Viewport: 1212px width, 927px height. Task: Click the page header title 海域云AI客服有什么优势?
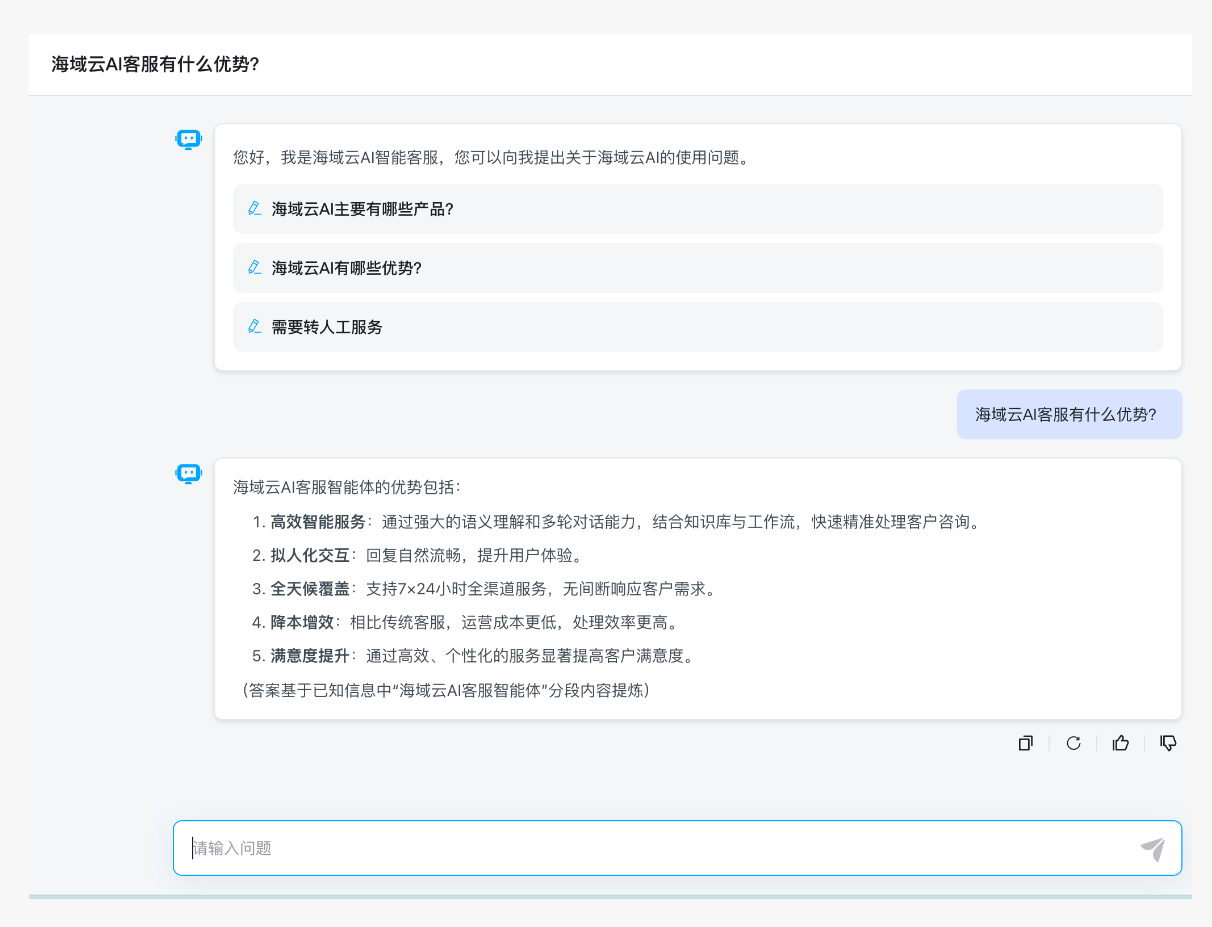click(155, 65)
